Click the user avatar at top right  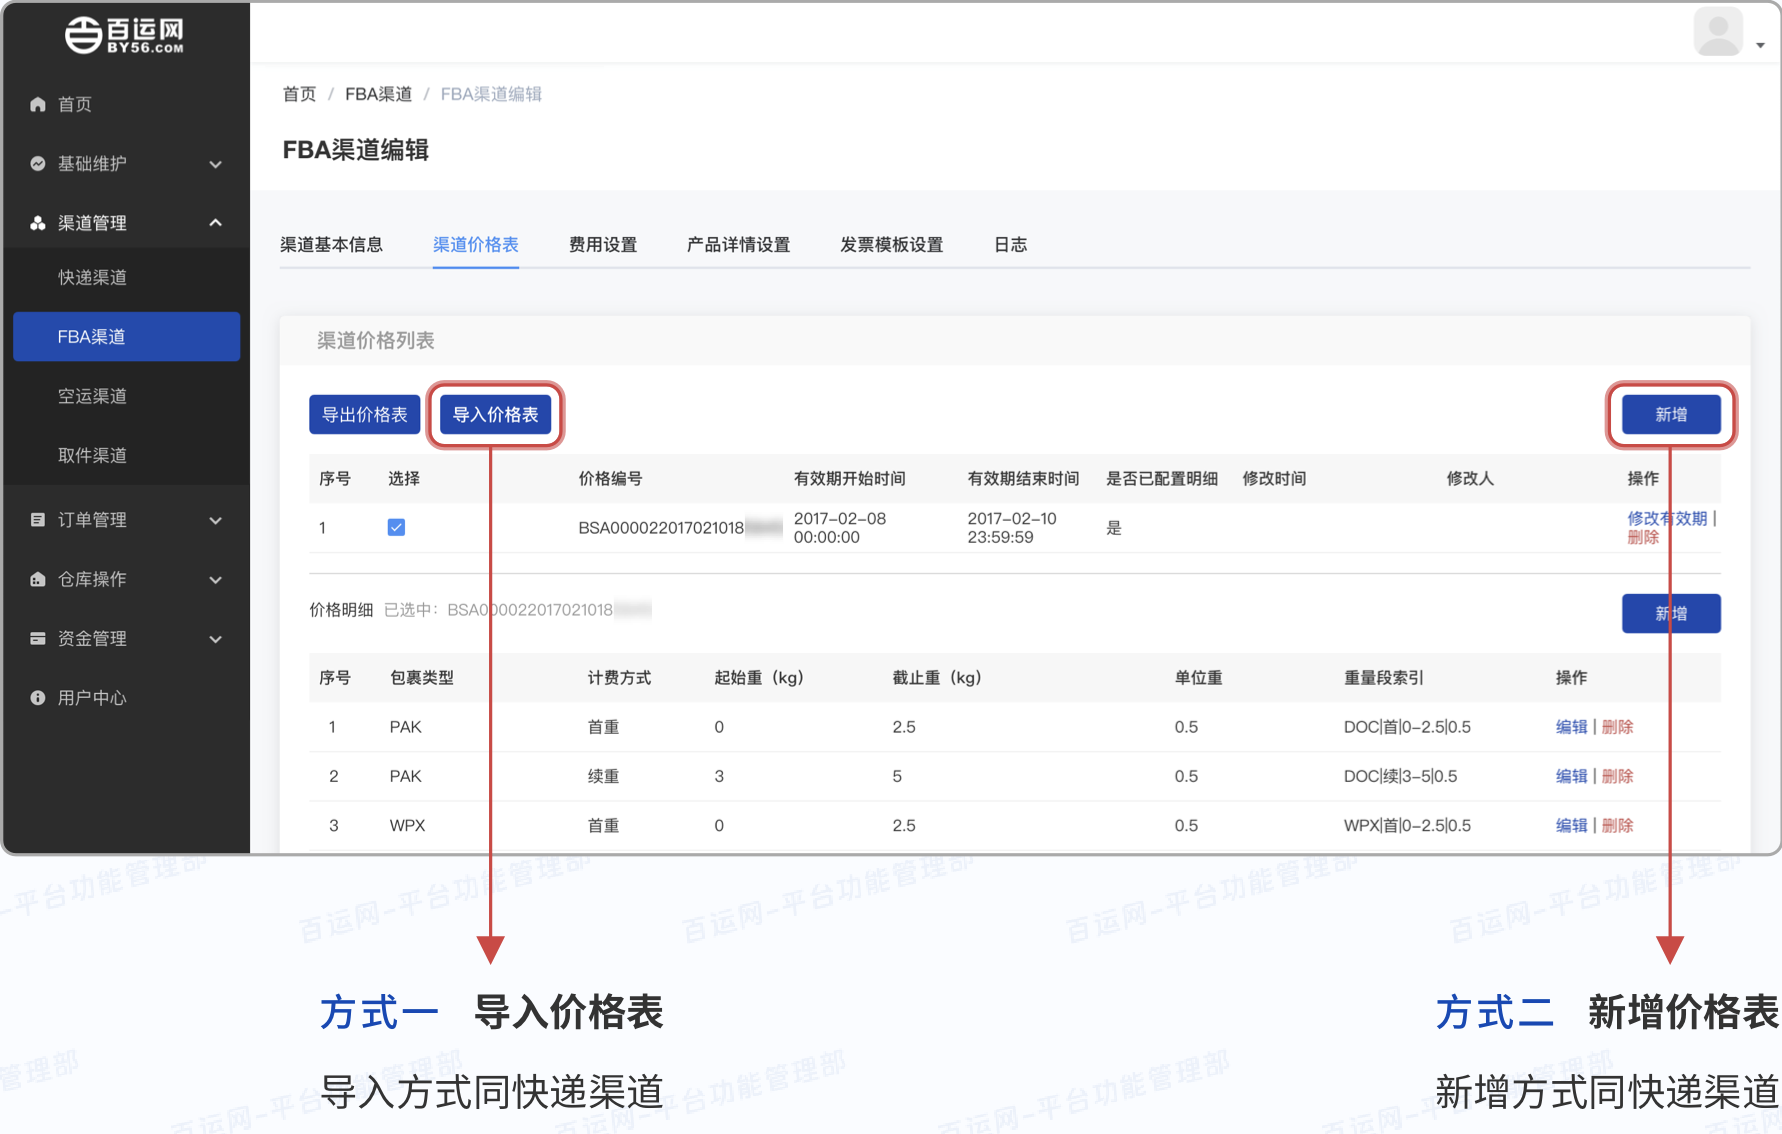pyautogui.click(x=1718, y=31)
